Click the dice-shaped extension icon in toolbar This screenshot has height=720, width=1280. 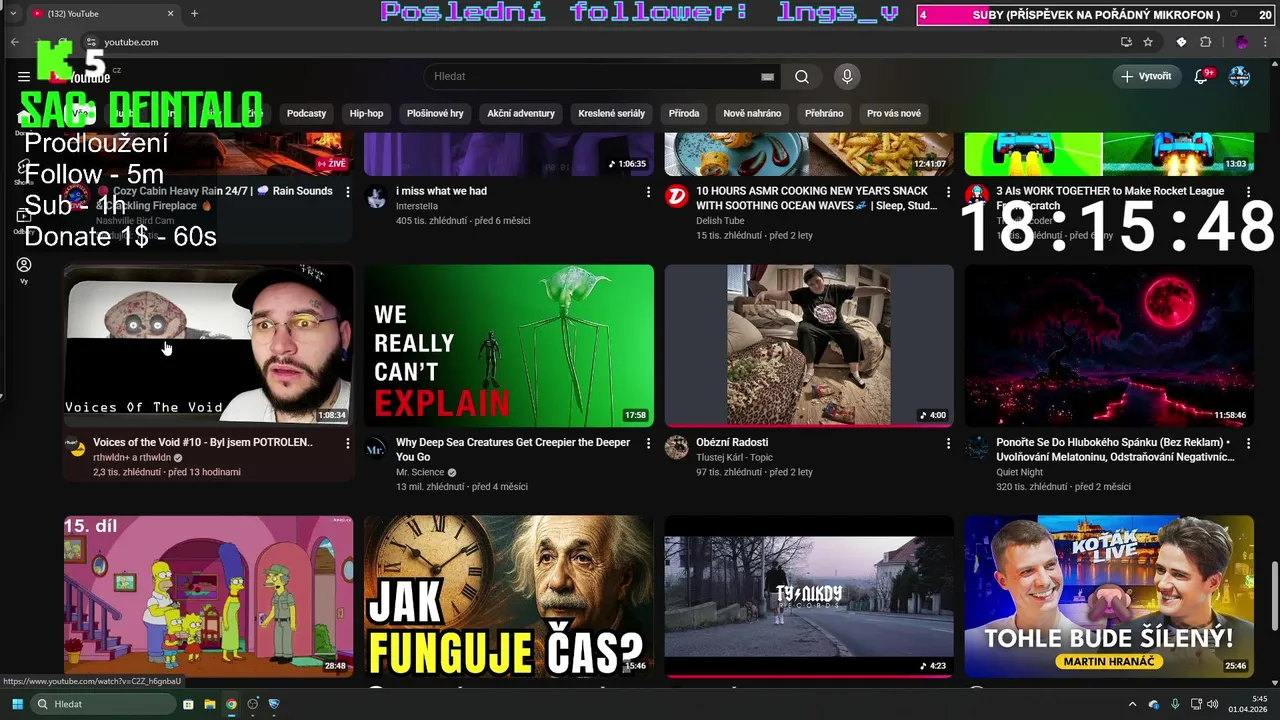(x=1181, y=42)
